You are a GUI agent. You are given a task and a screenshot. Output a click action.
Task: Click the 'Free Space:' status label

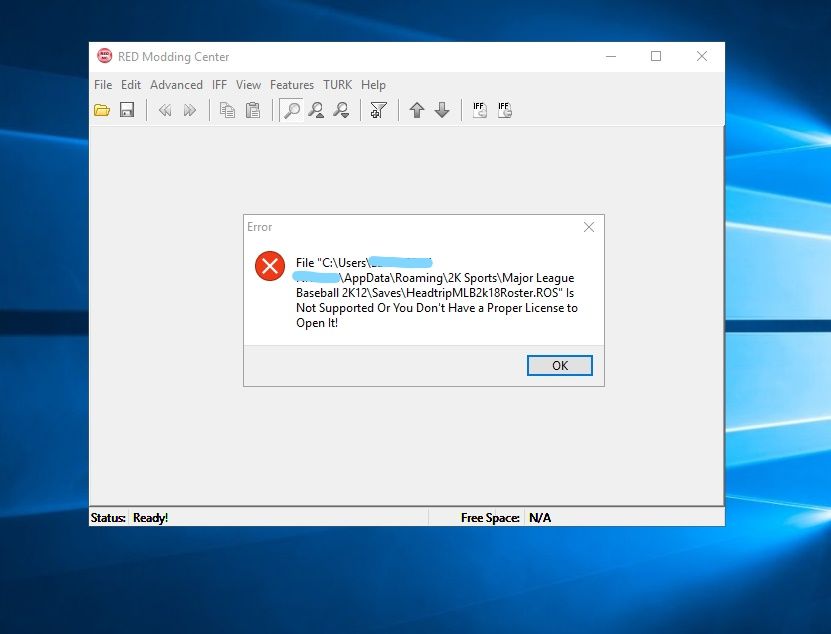coord(490,518)
